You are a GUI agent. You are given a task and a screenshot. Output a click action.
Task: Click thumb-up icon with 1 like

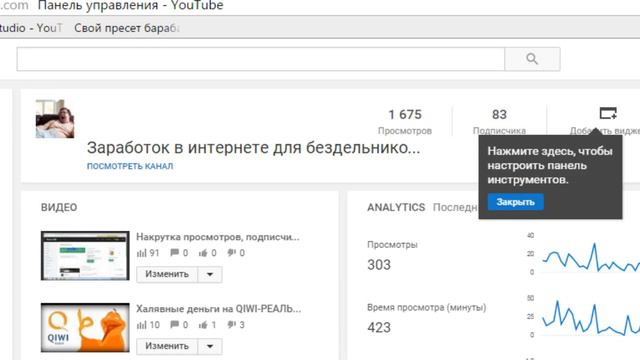[x=203, y=325]
